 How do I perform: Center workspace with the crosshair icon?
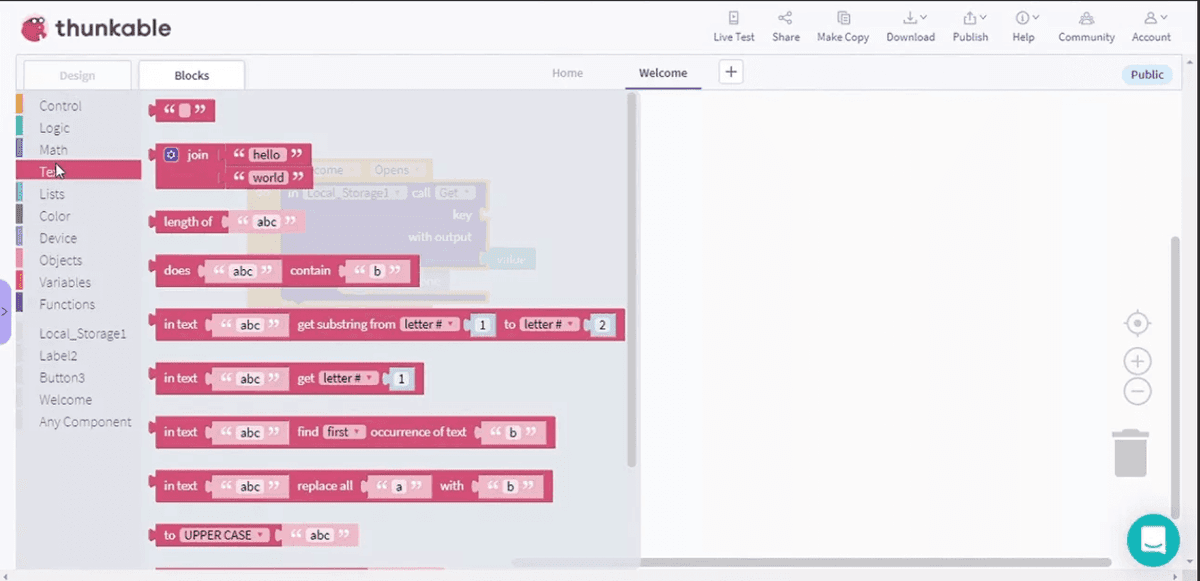1137,324
